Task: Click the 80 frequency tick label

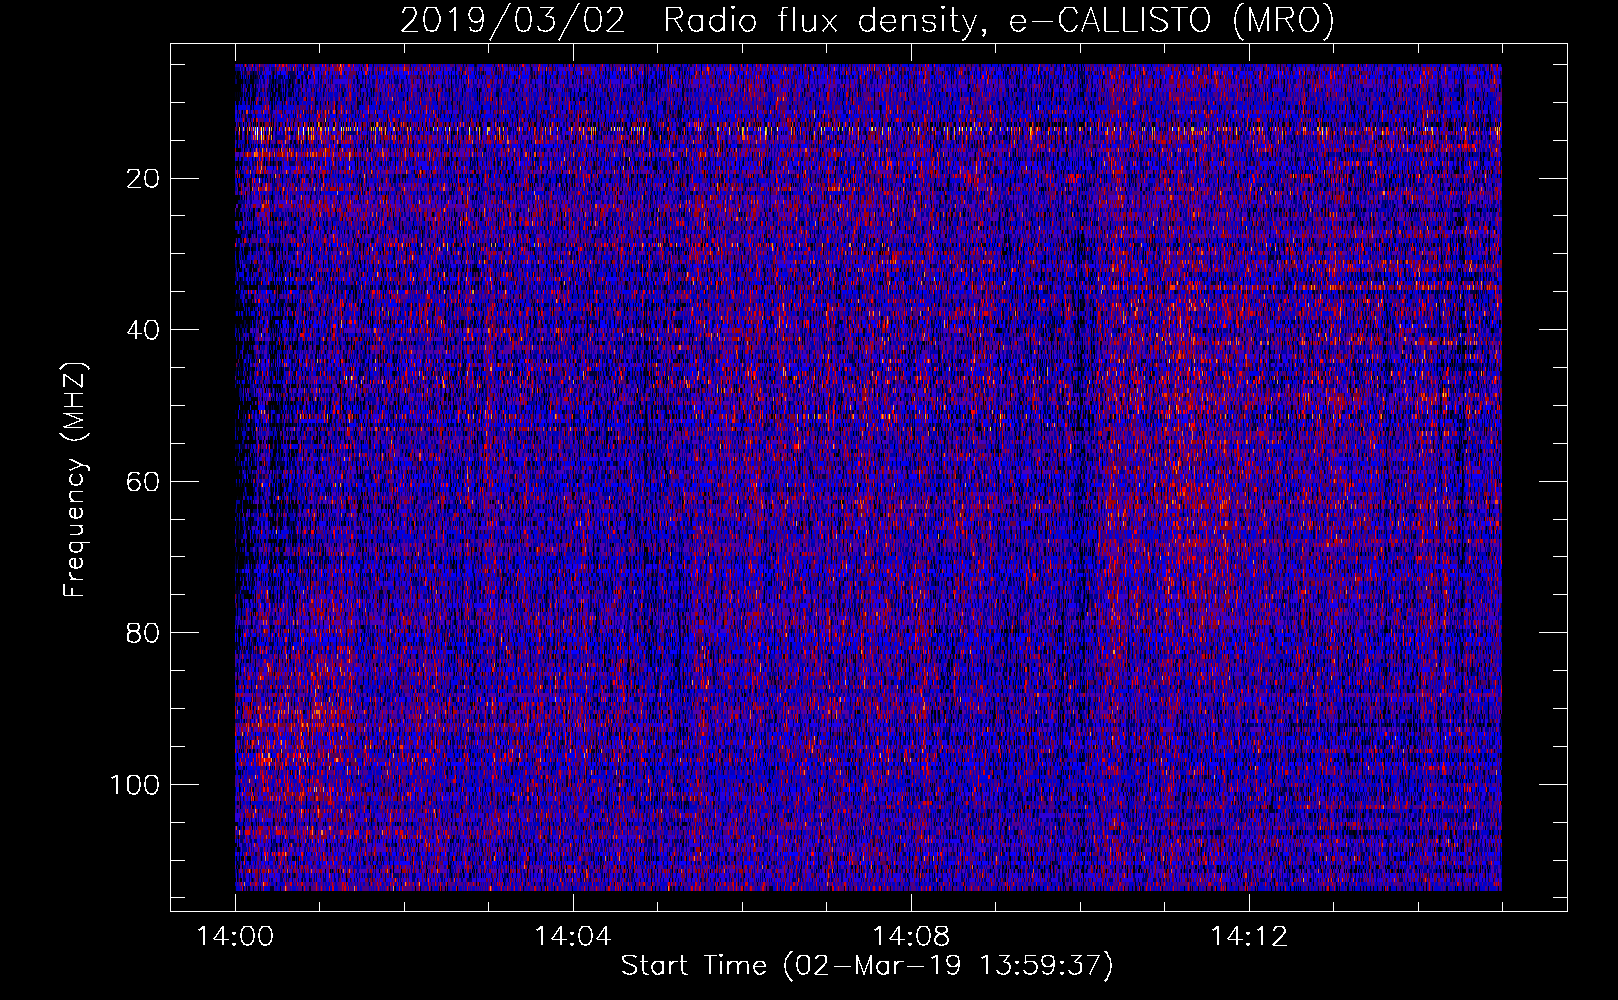Action: click(x=144, y=633)
